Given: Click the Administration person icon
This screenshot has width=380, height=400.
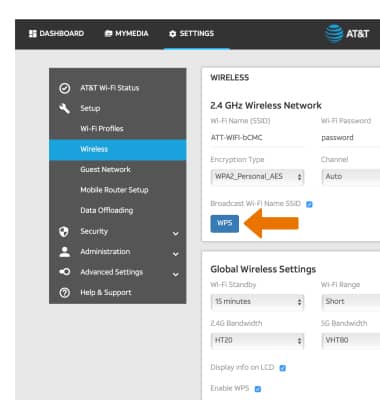Looking at the screenshot, I should [x=64, y=252].
